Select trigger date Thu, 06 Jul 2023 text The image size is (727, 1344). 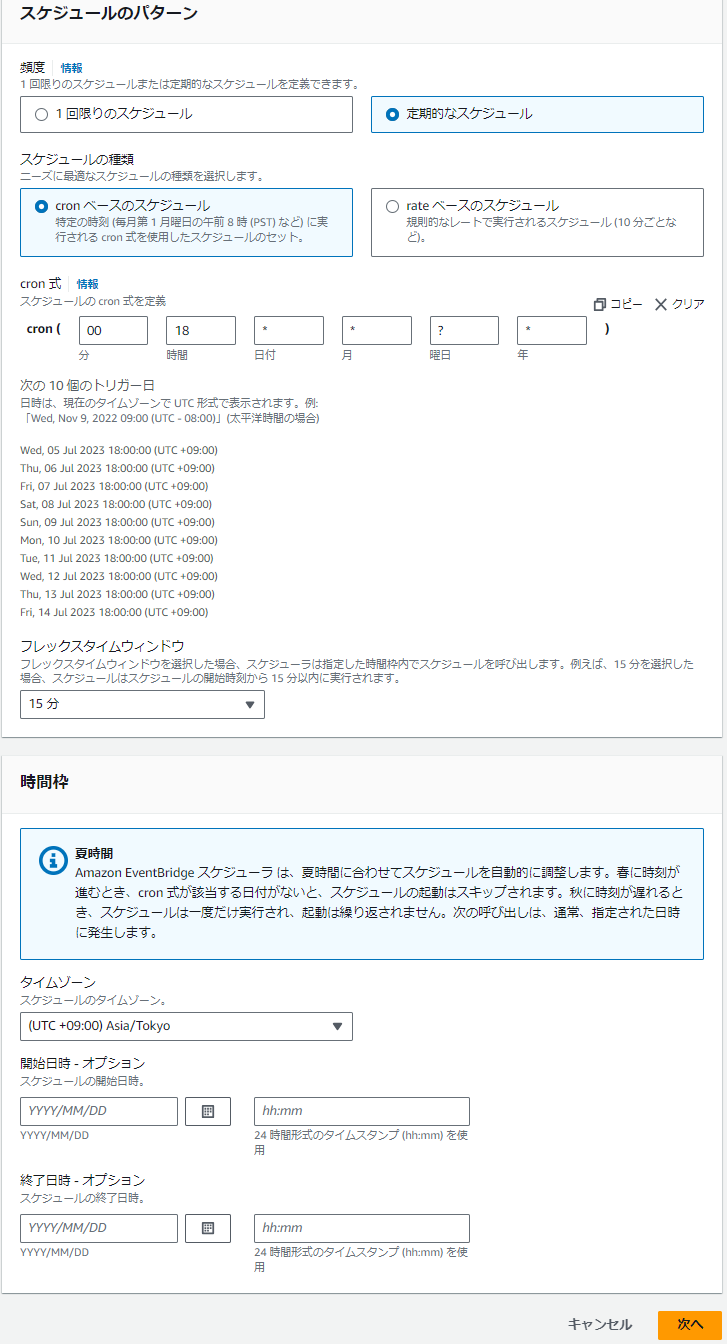(119, 468)
